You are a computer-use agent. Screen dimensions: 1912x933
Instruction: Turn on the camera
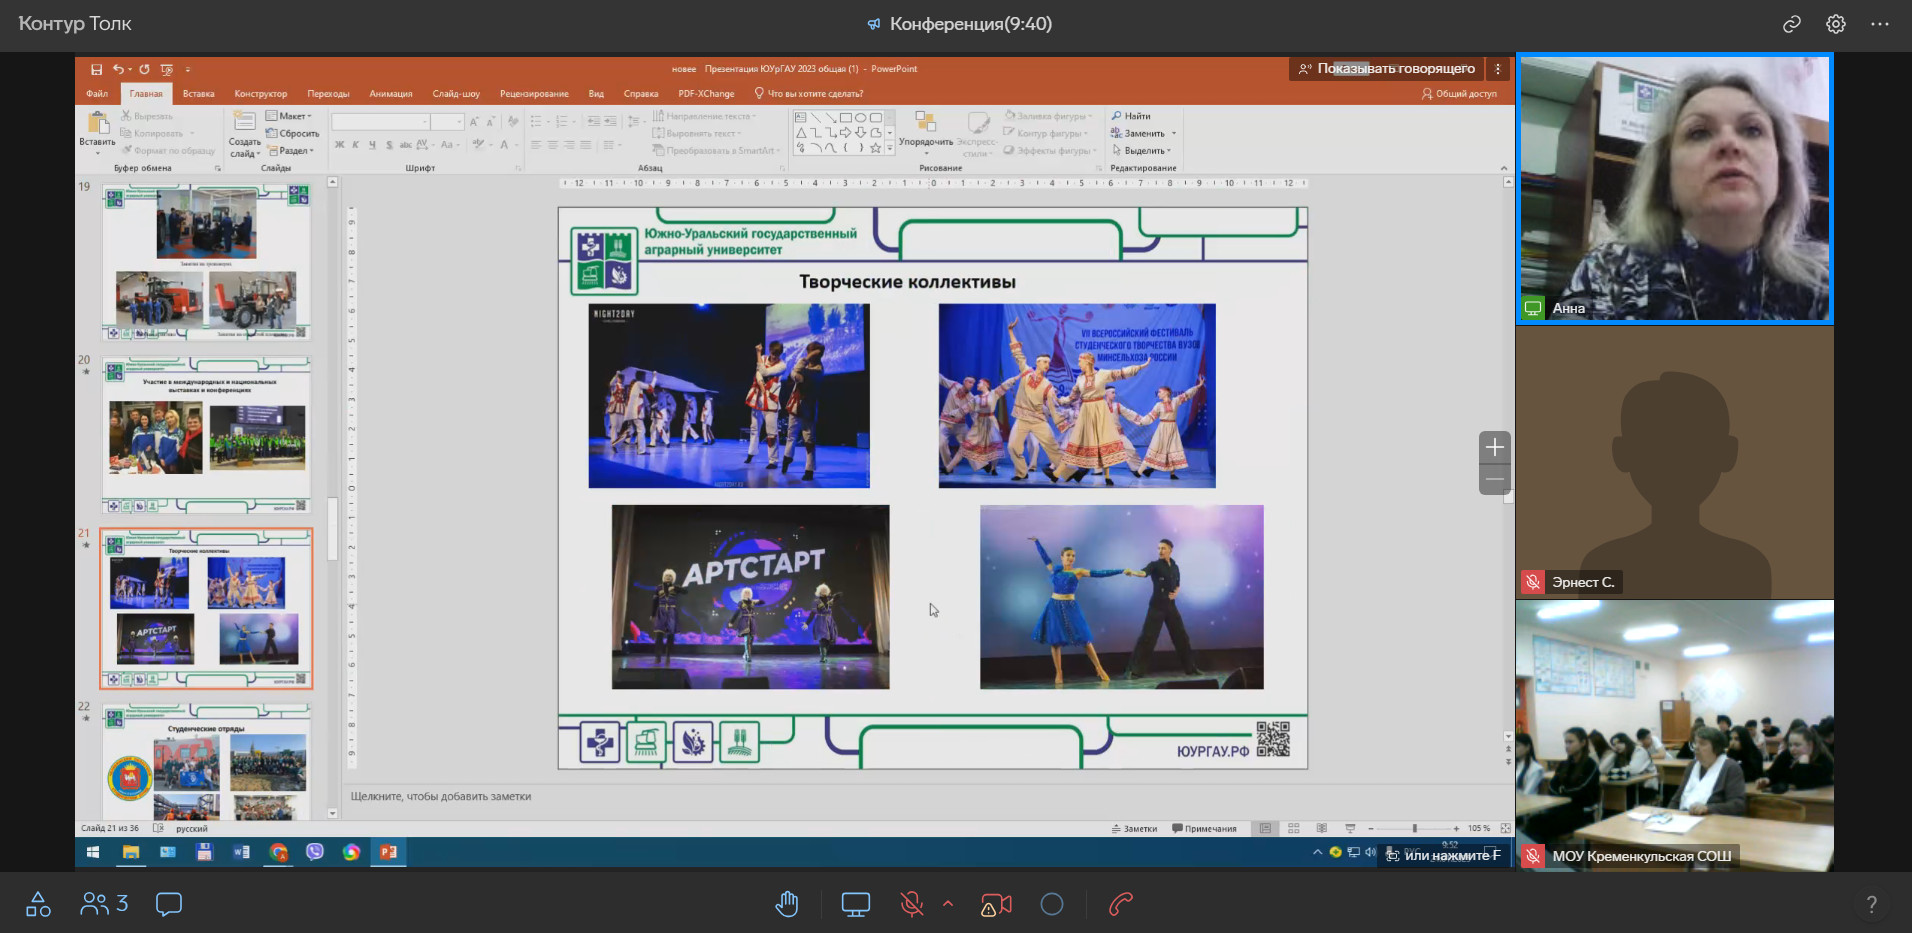(996, 905)
